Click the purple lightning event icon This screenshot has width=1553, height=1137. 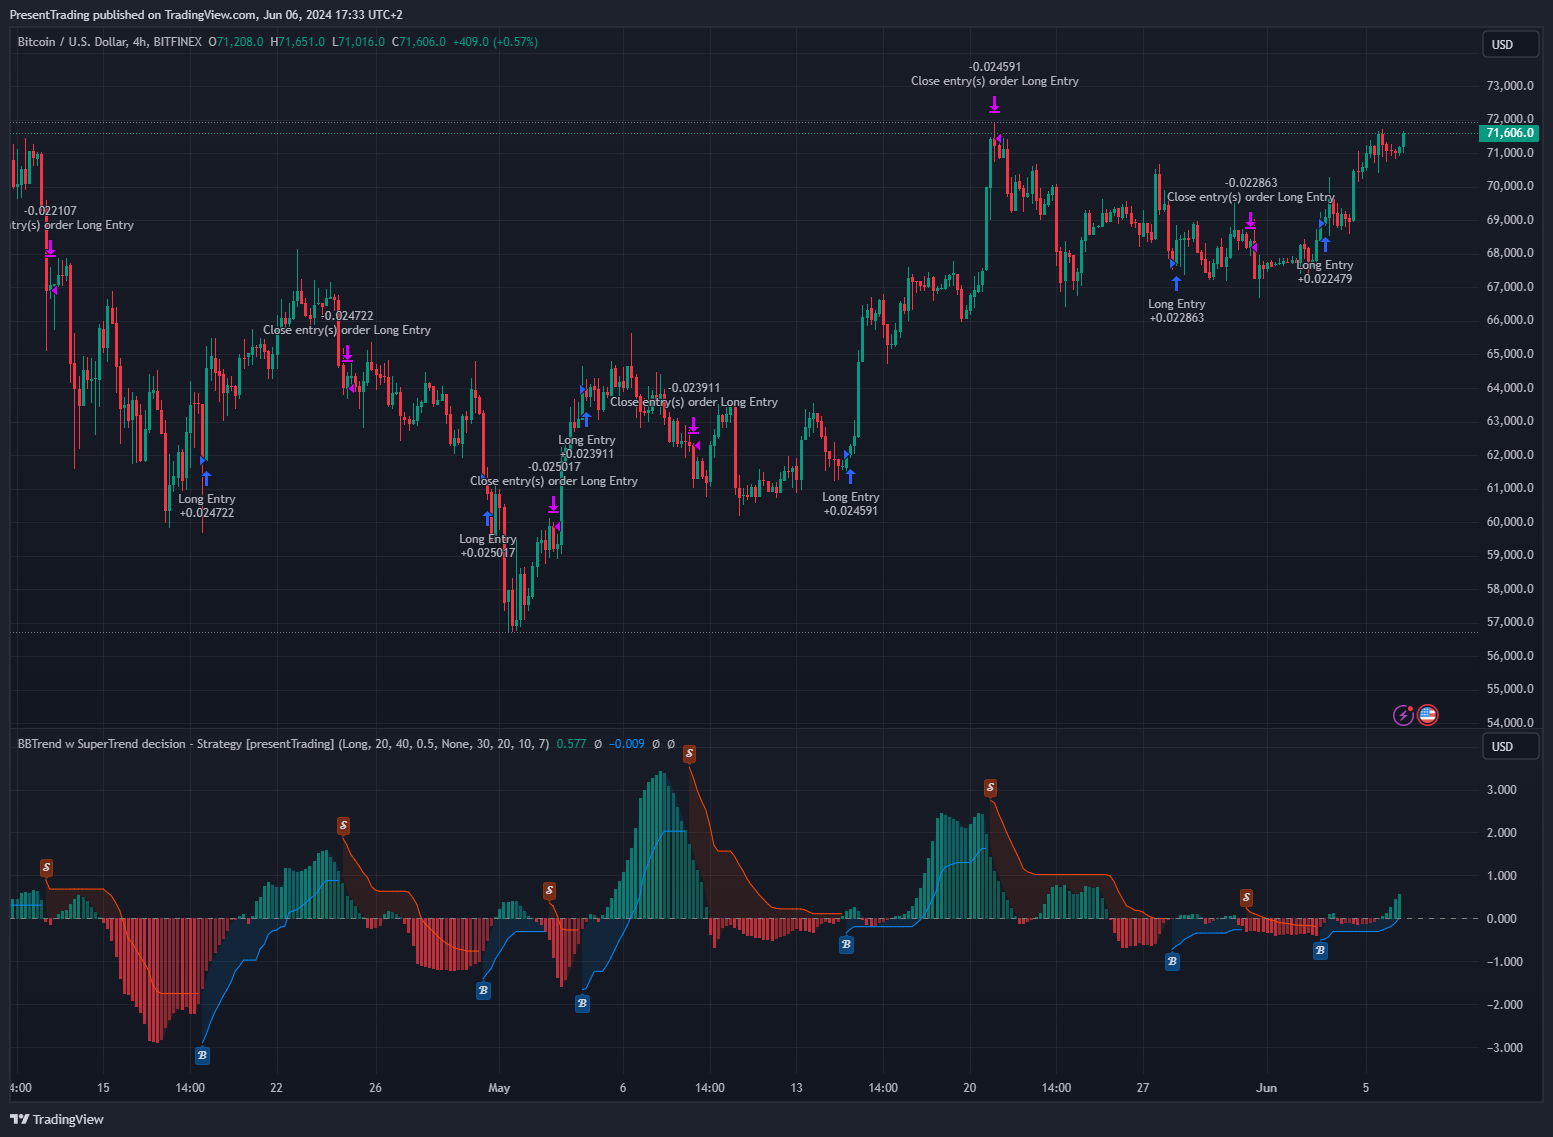(1404, 715)
